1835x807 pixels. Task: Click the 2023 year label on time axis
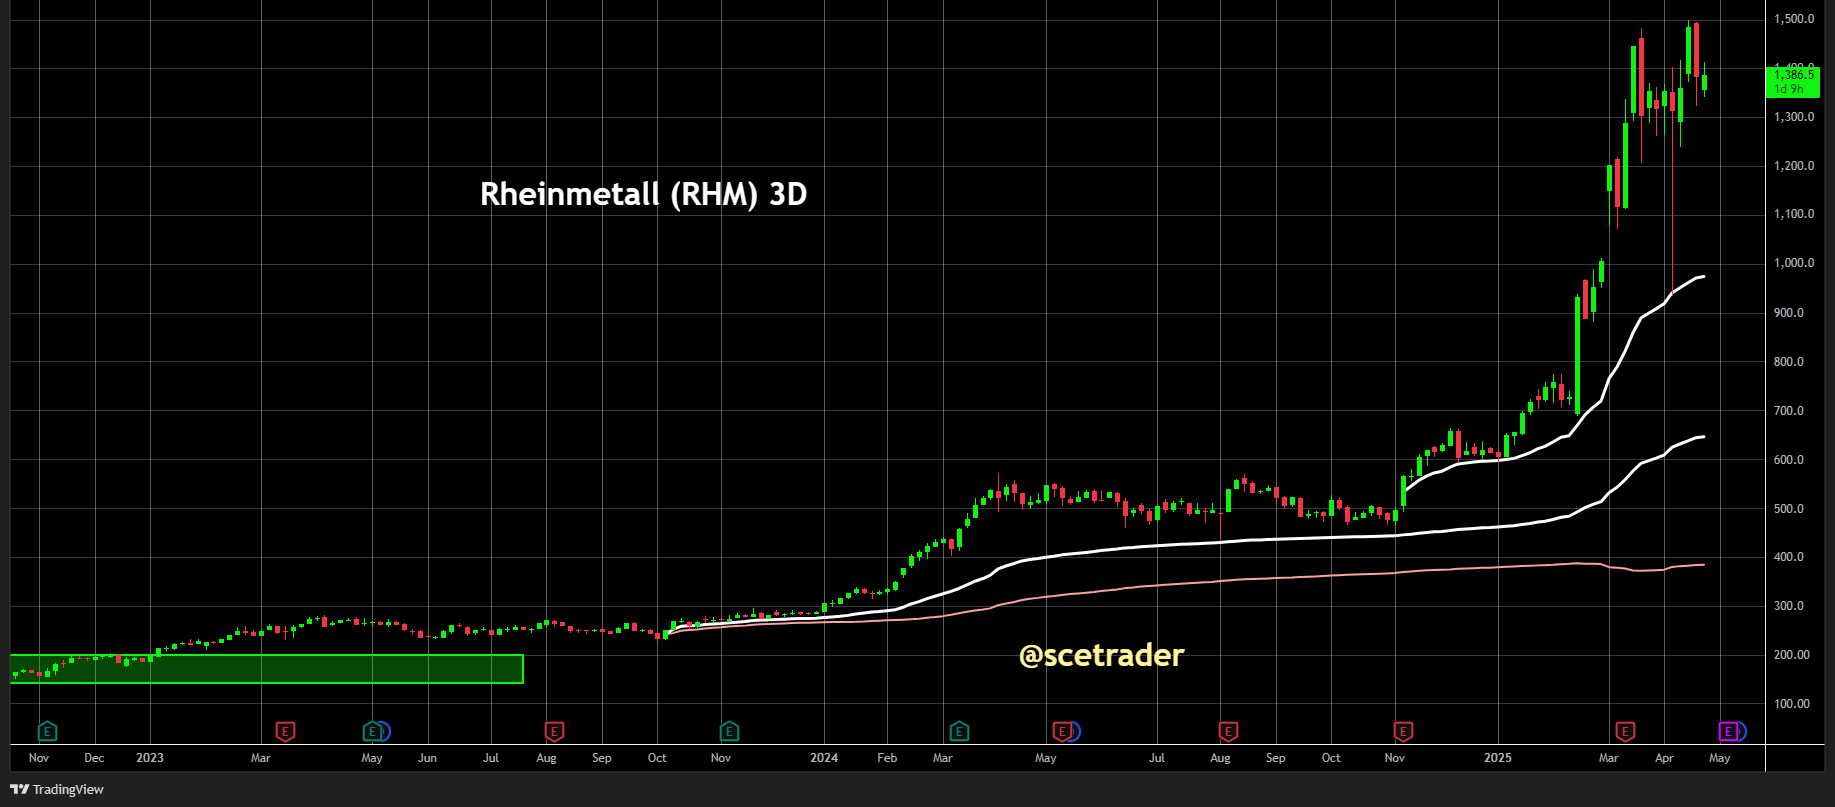click(150, 758)
